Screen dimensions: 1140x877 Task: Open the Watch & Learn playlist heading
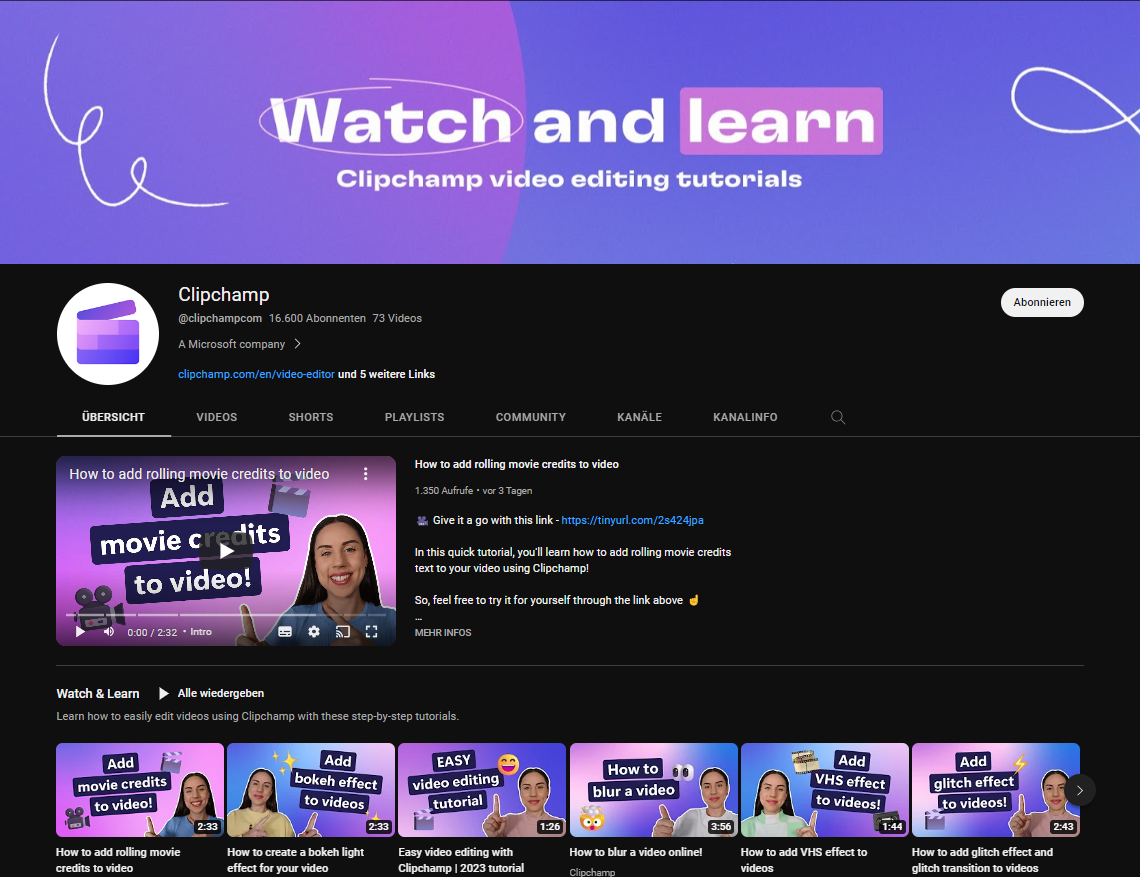point(98,694)
